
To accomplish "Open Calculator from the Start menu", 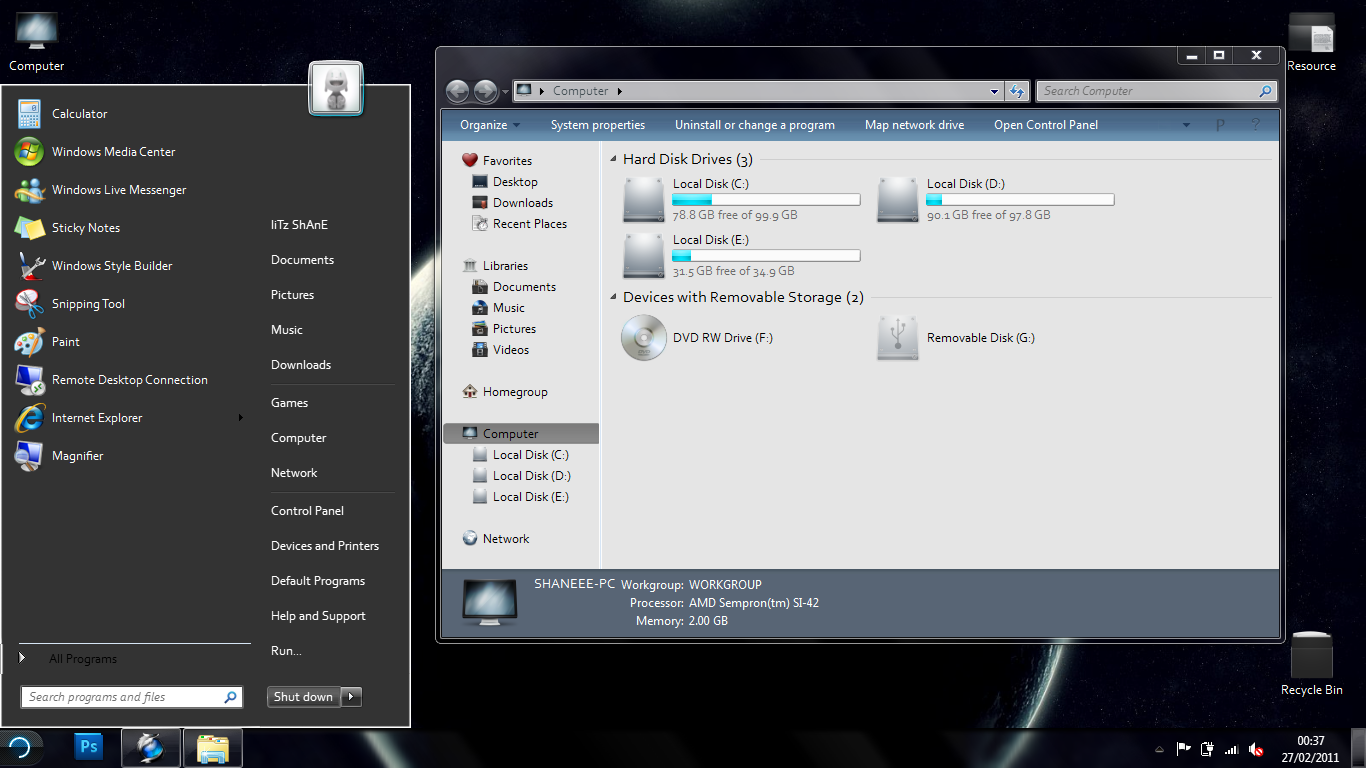I will 126,114.
